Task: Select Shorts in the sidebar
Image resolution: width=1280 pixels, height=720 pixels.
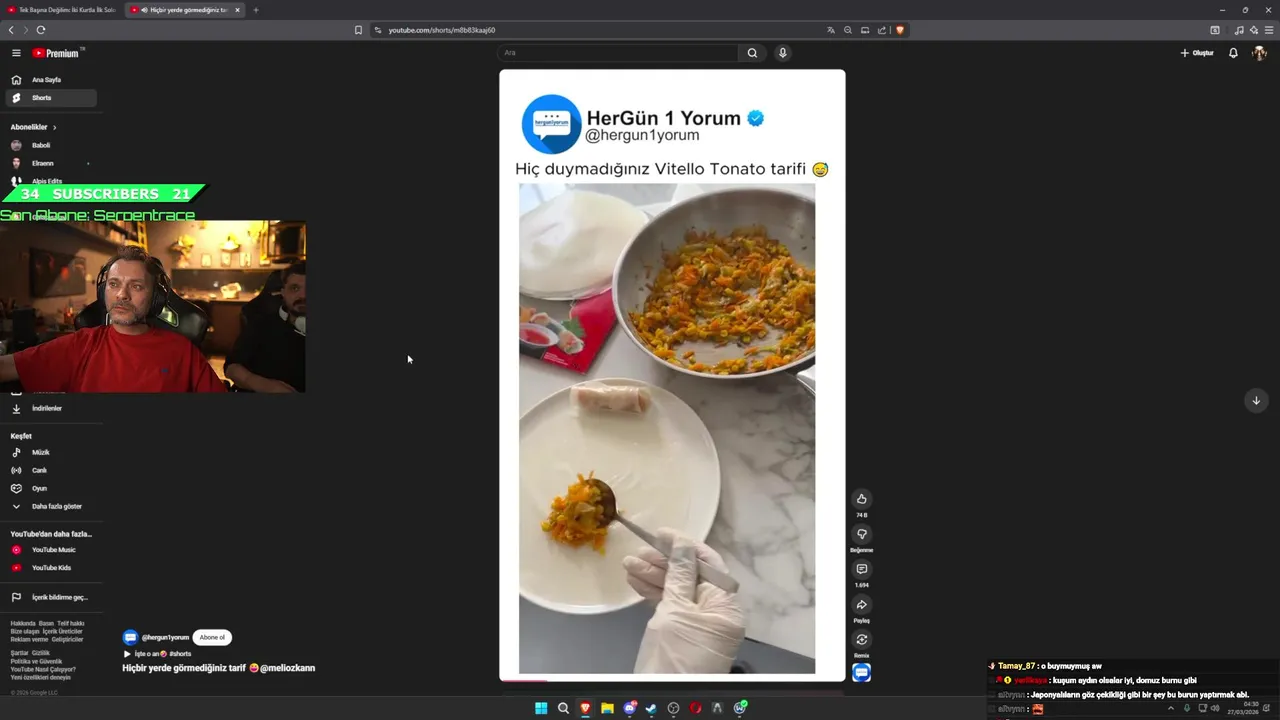Action: click(x=50, y=98)
